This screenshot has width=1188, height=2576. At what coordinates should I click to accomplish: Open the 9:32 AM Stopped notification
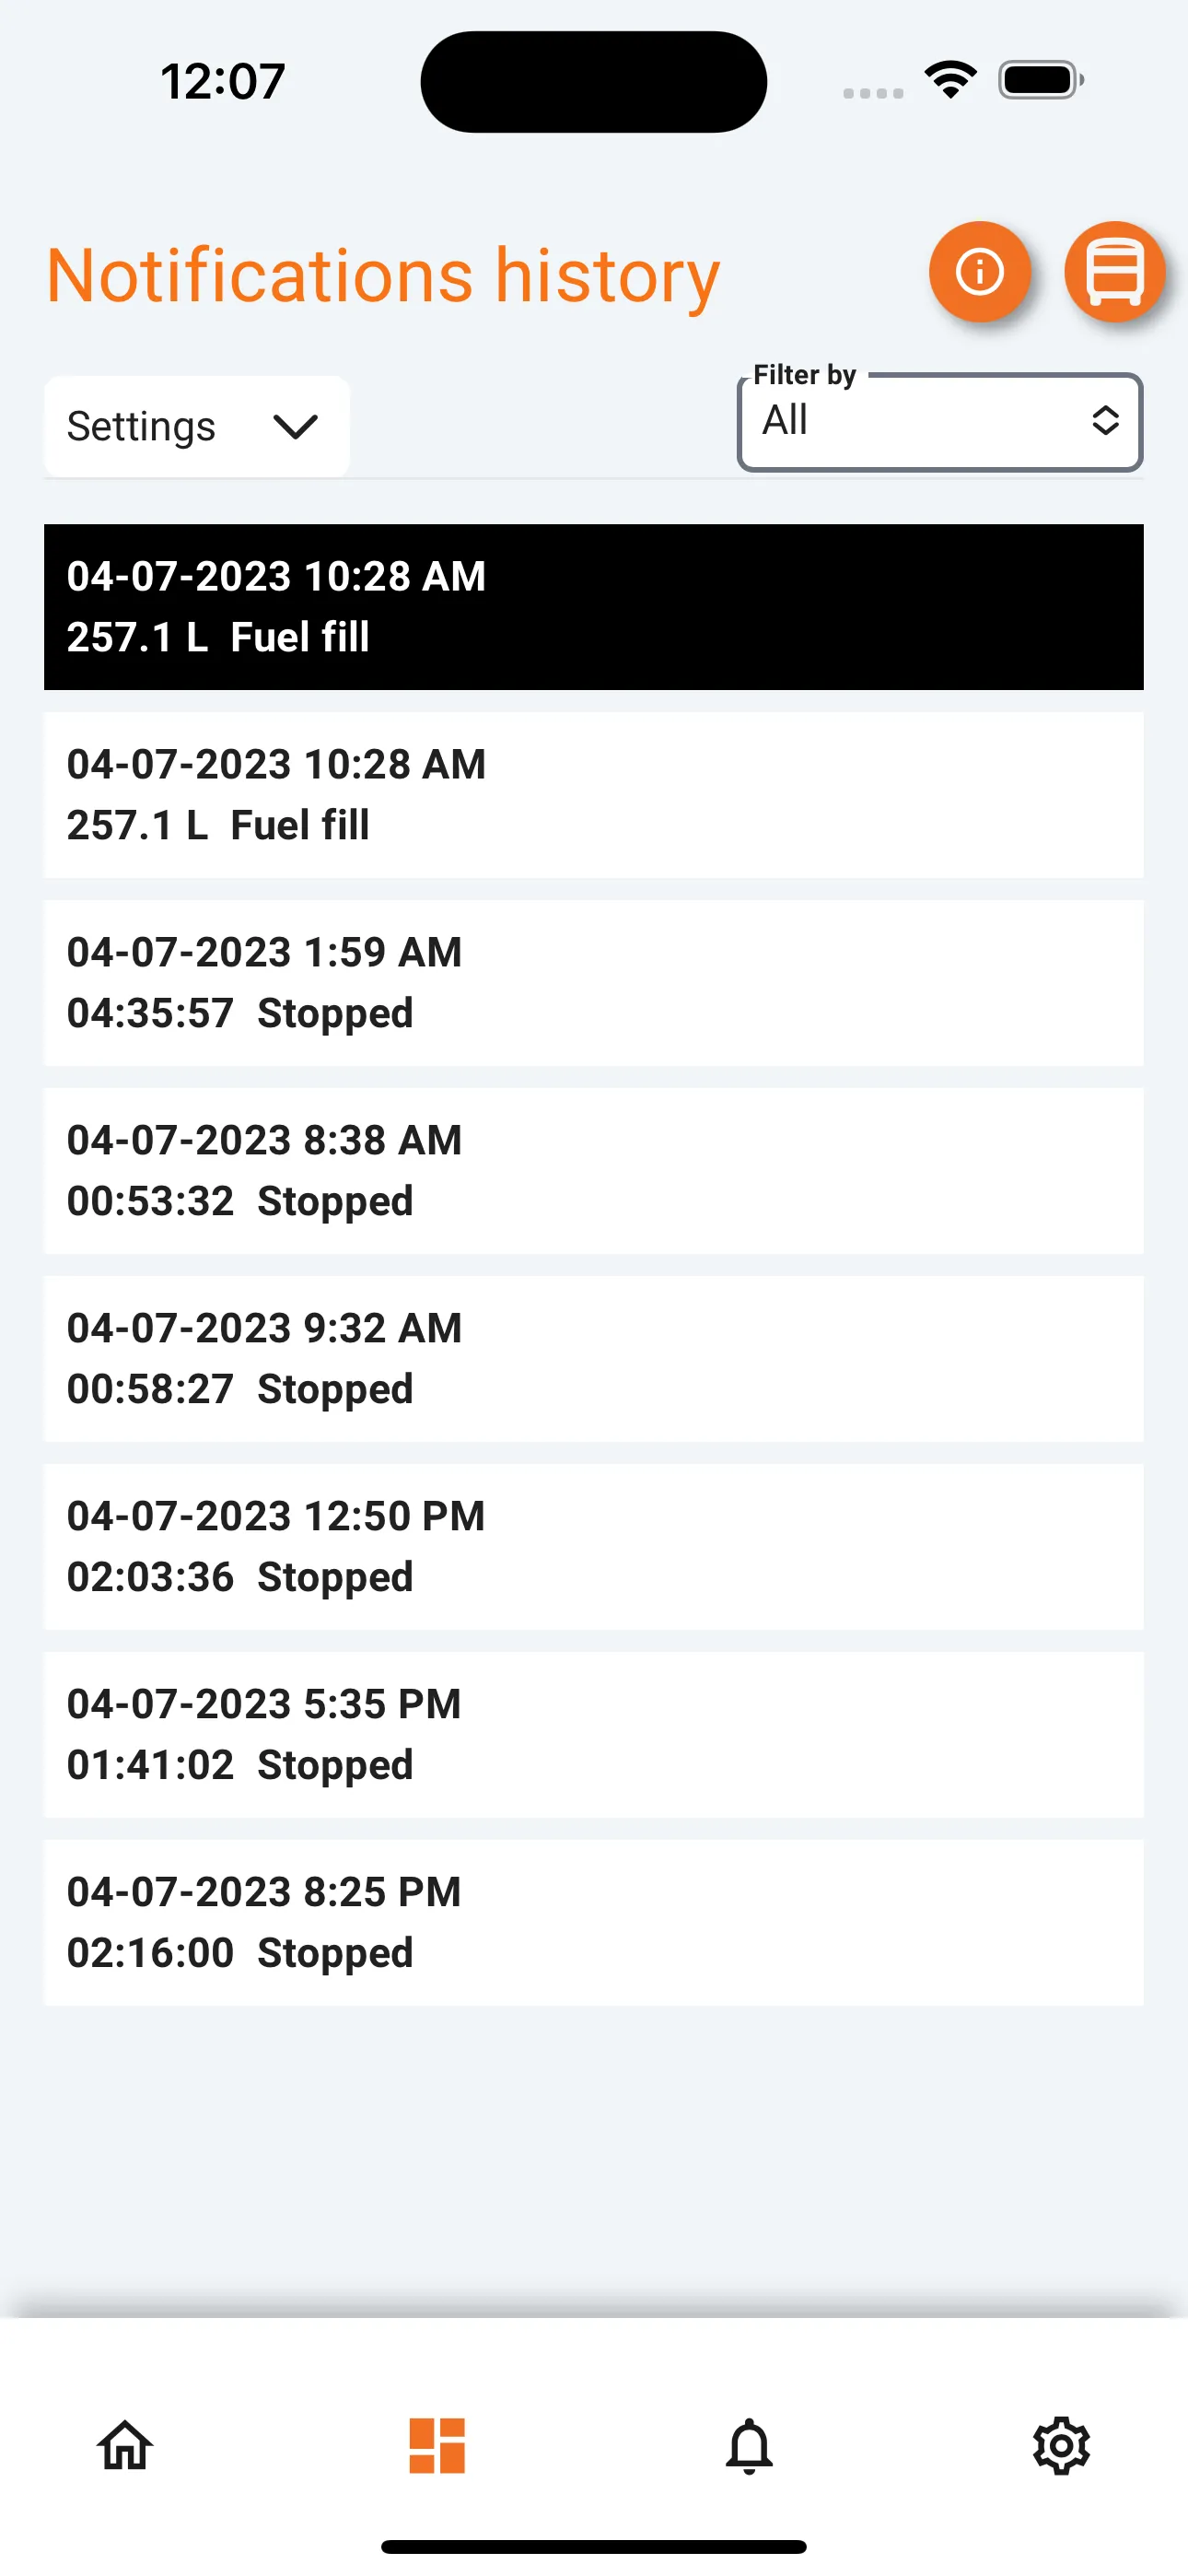tap(593, 1359)
